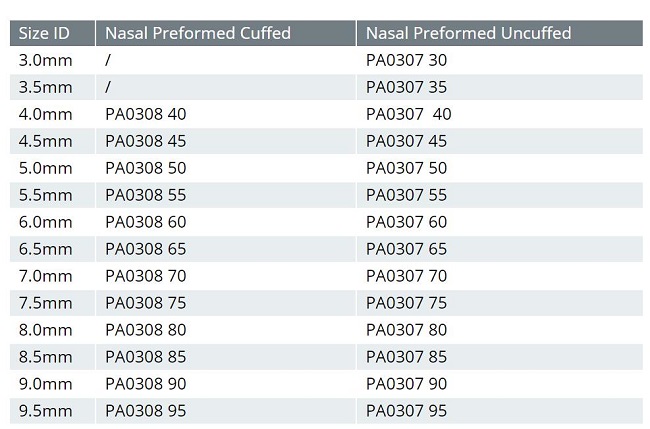Select the 4.5mm size cell
Viewport: 650px width, 429px height.
tap(46, 141)
